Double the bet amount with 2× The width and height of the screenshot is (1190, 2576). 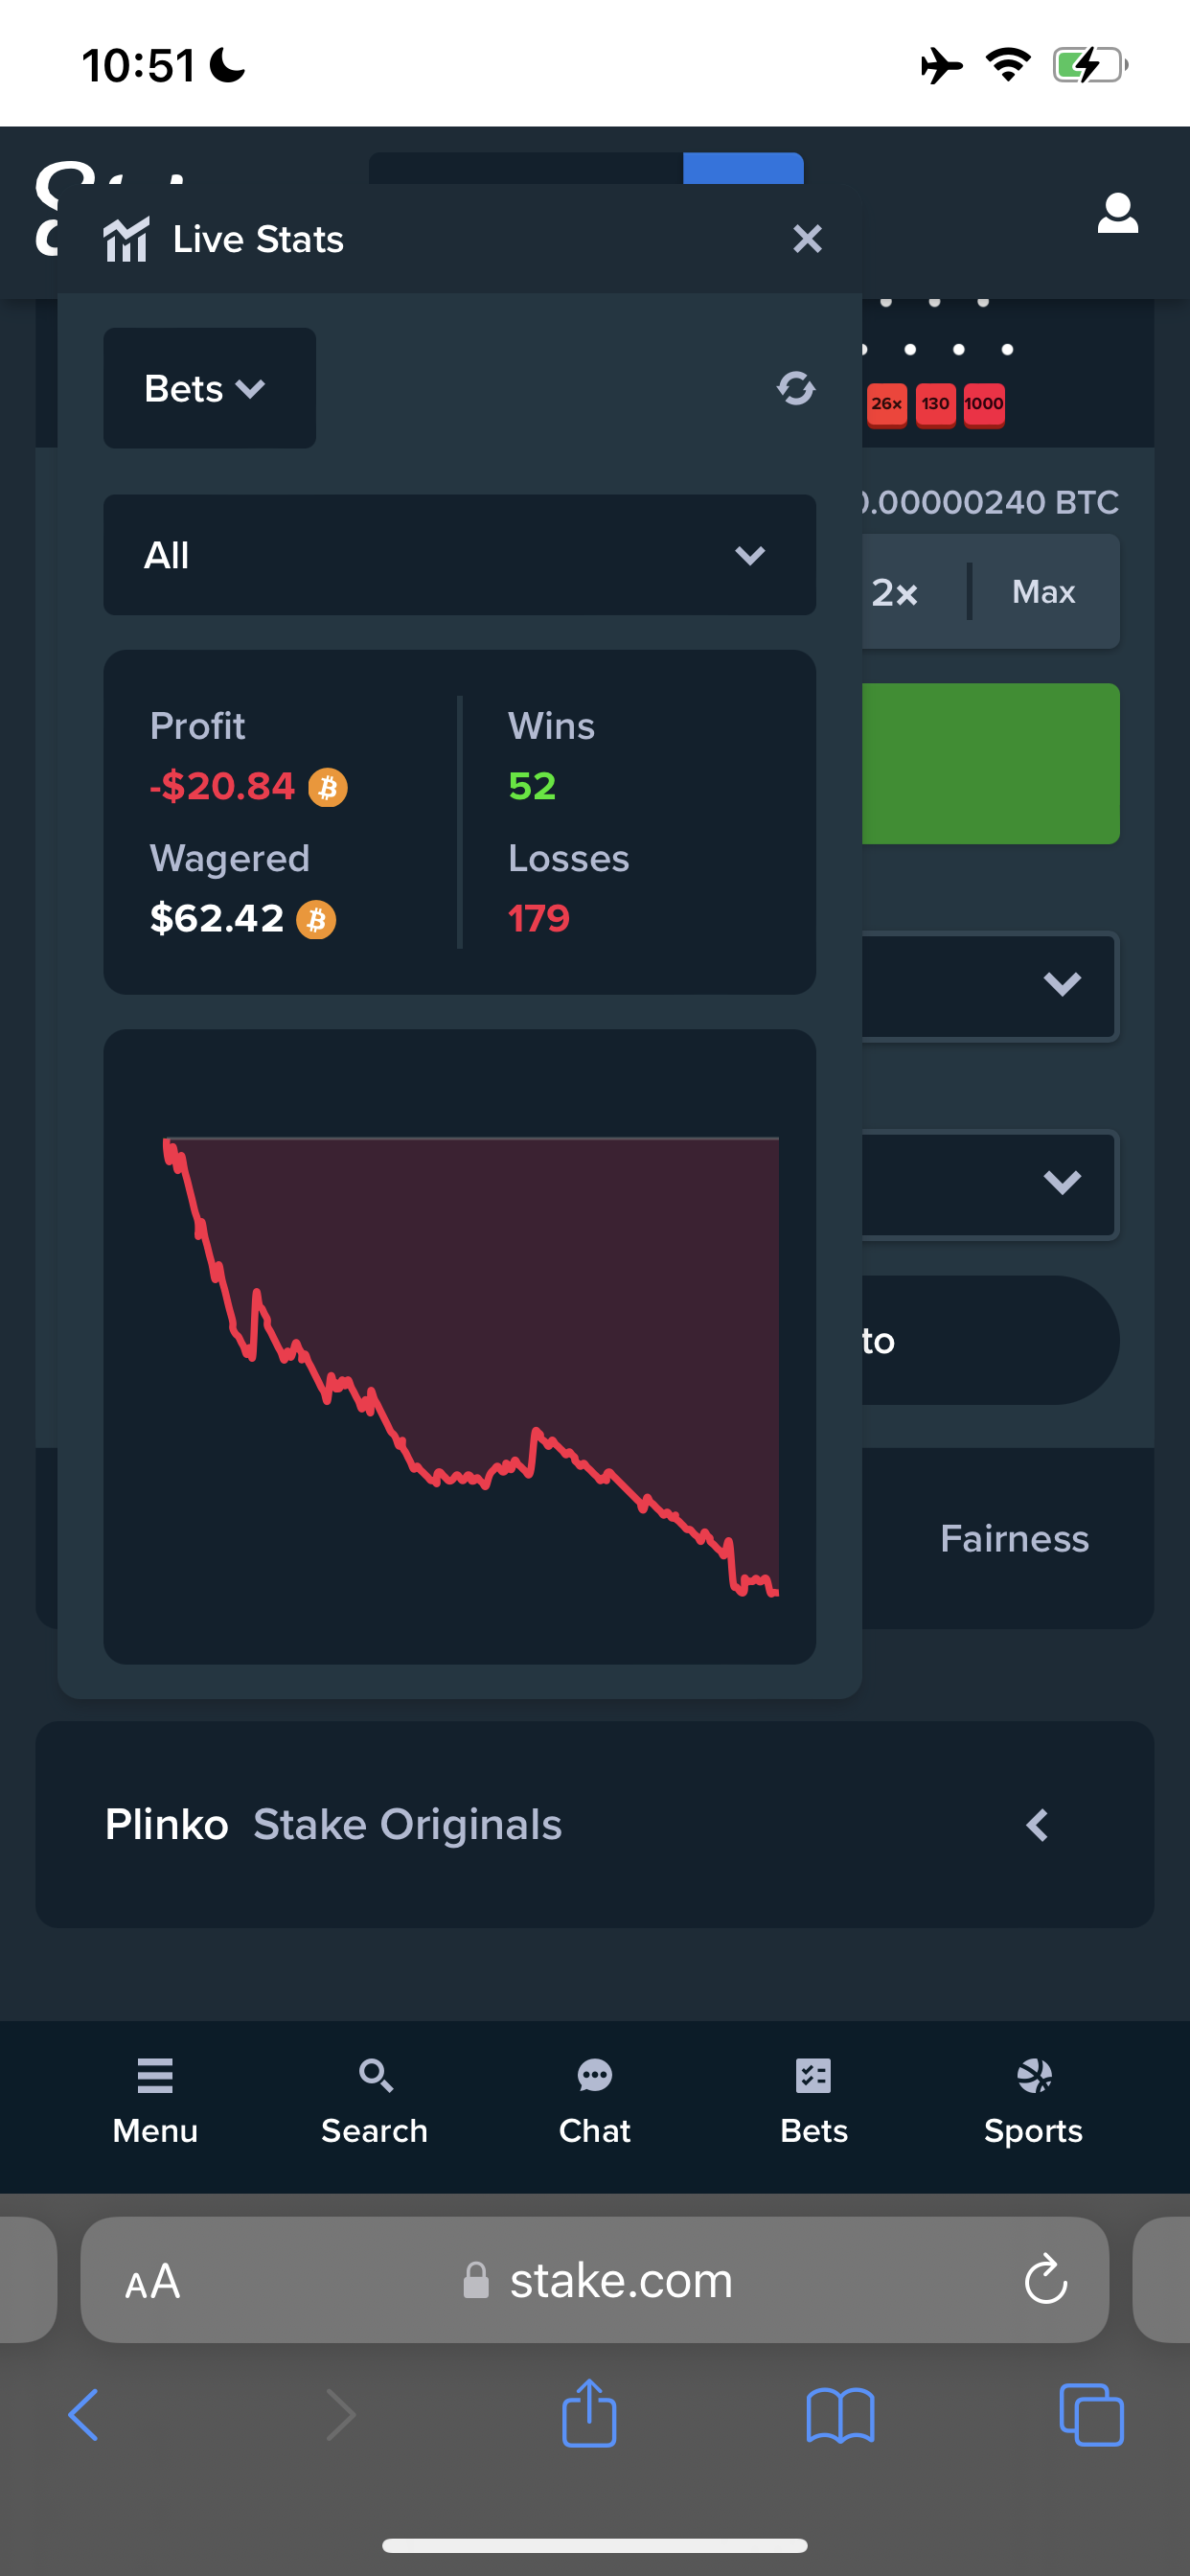point(894,592)
